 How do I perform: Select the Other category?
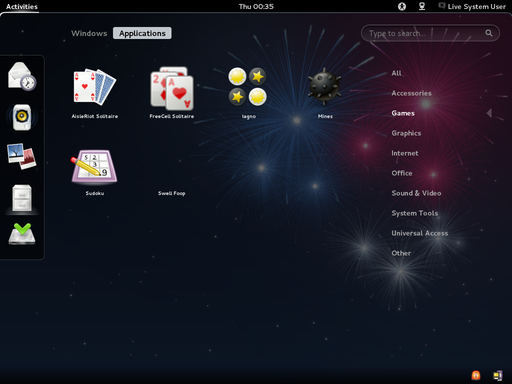401,253
